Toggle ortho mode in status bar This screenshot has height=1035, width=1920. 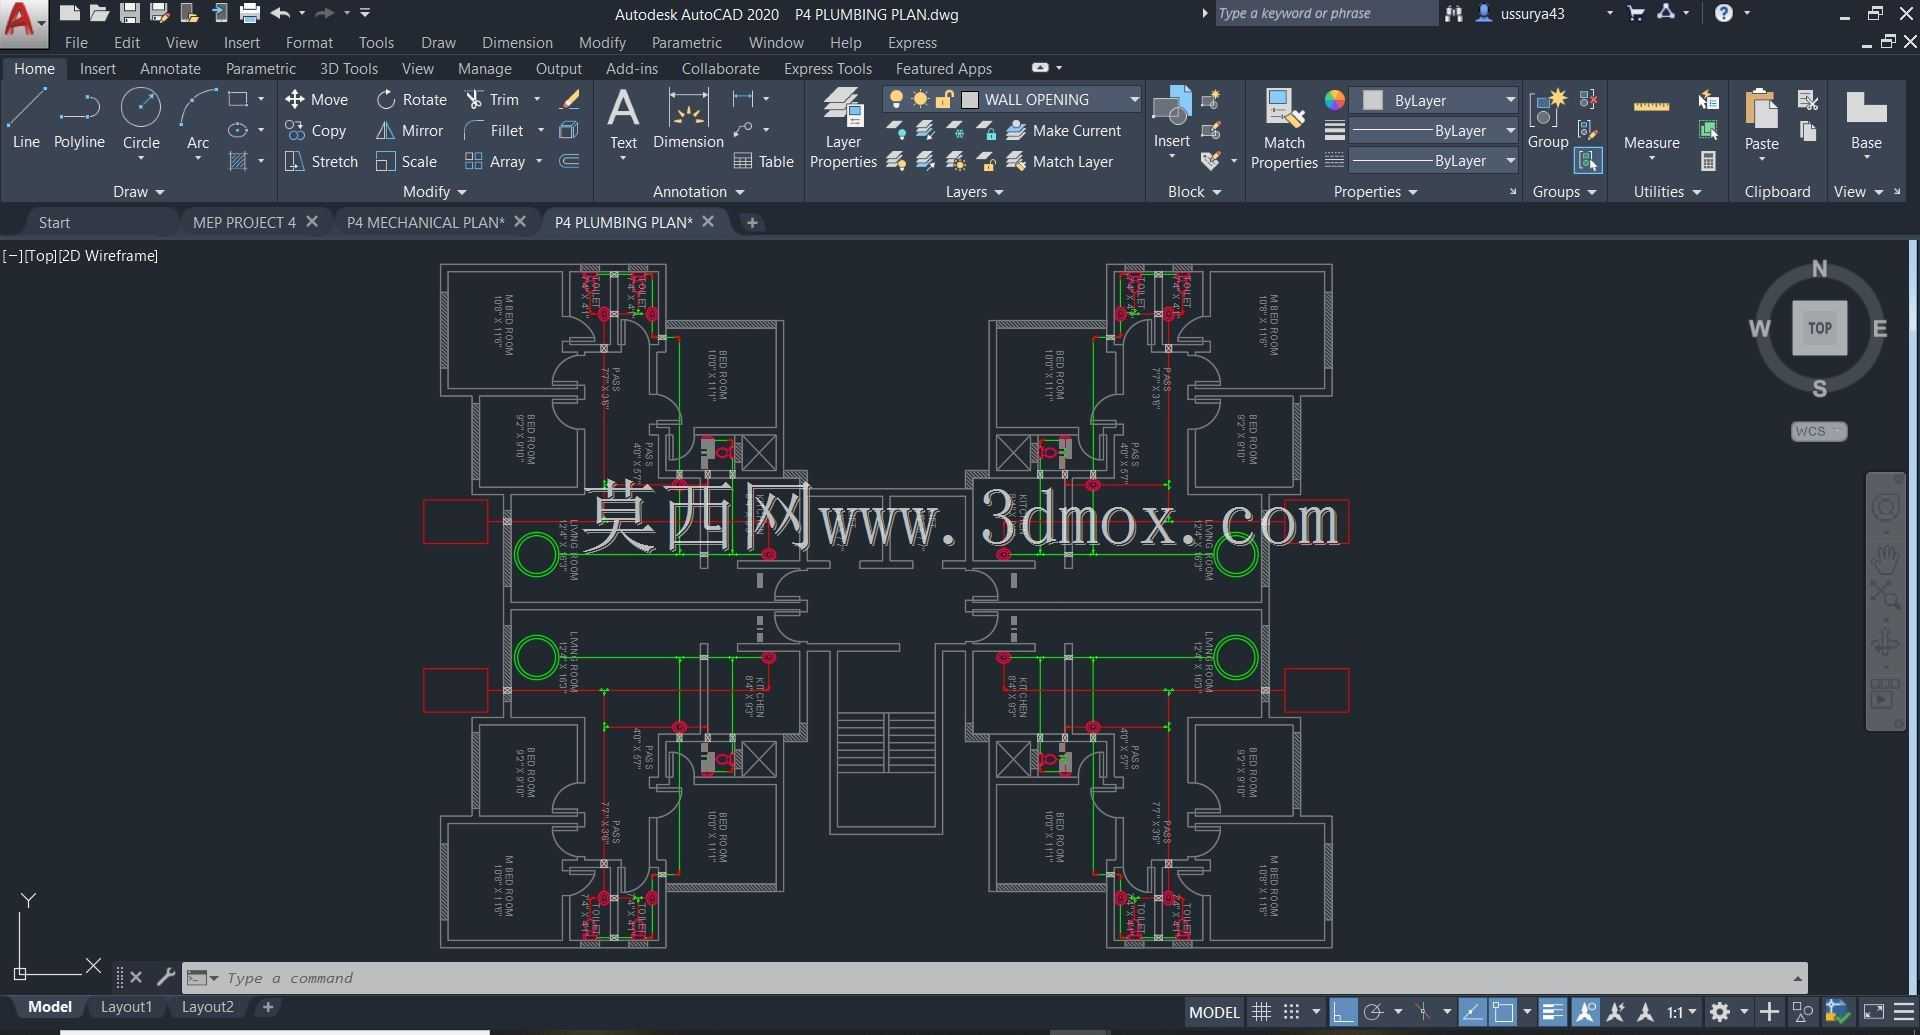(1343, 1012)
